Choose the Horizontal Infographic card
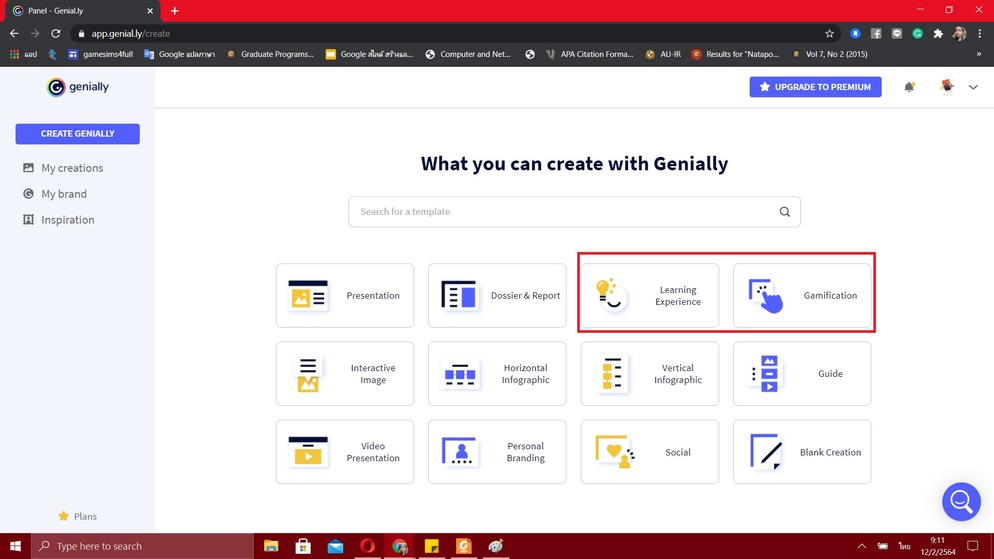Viewport: 994px width, 559px height. [497, 373]
